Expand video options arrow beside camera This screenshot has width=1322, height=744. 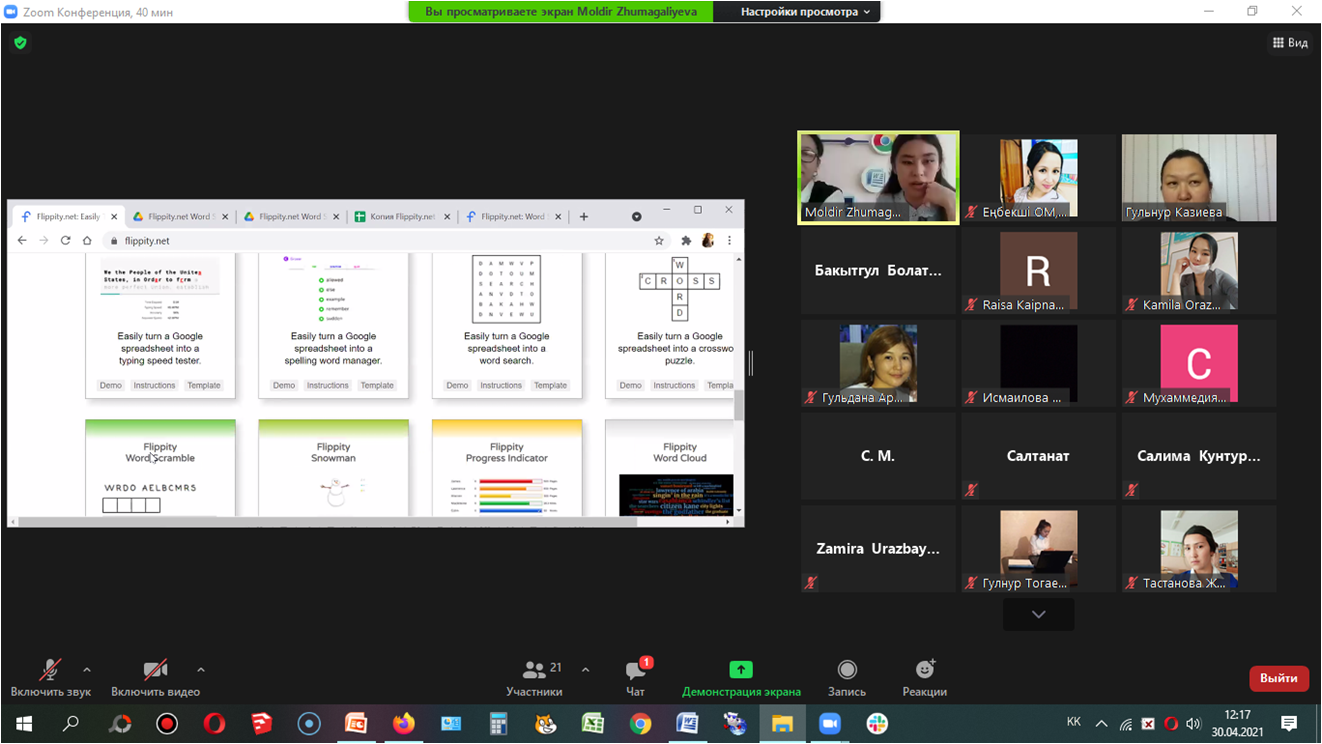201,670
